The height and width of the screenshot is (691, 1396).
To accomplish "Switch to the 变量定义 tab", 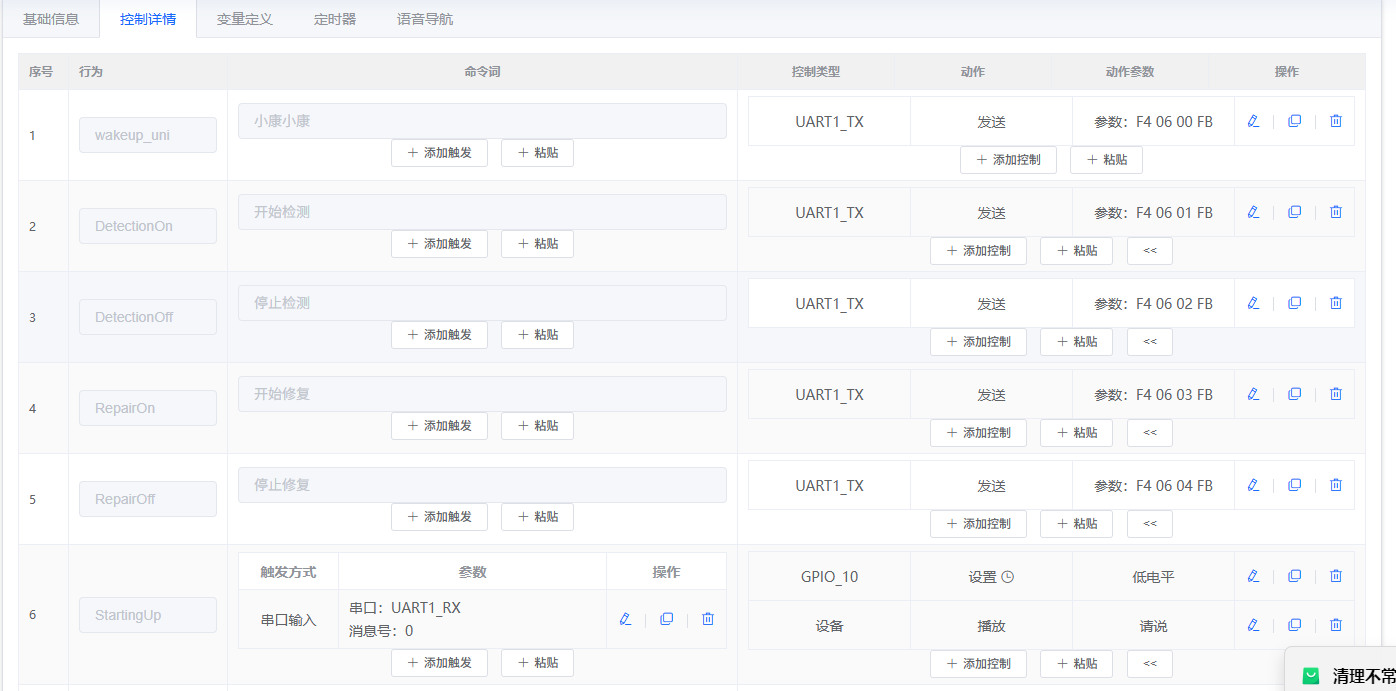I will point(244,18).
